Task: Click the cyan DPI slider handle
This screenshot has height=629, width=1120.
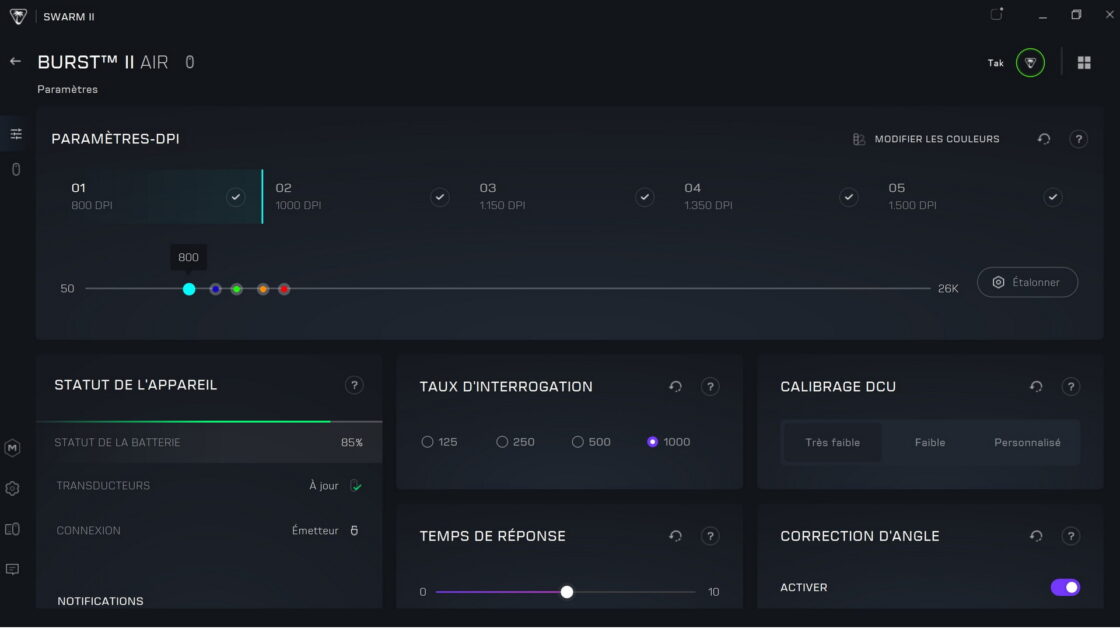Action: click(189, 289)
